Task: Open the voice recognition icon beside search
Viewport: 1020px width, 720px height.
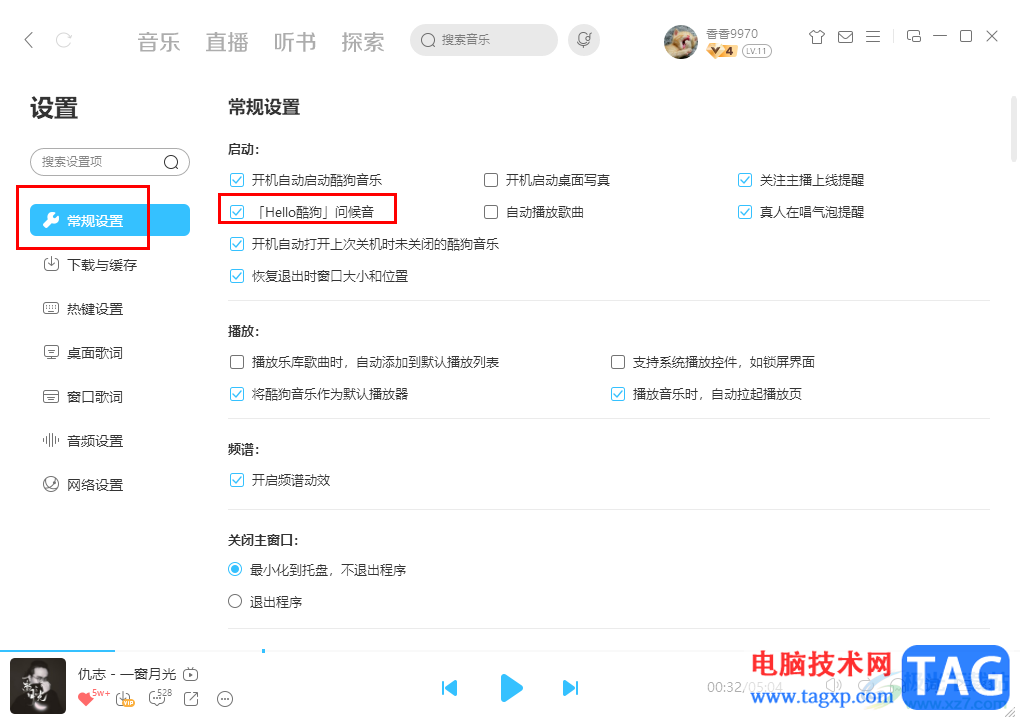Action: point(584,40)
